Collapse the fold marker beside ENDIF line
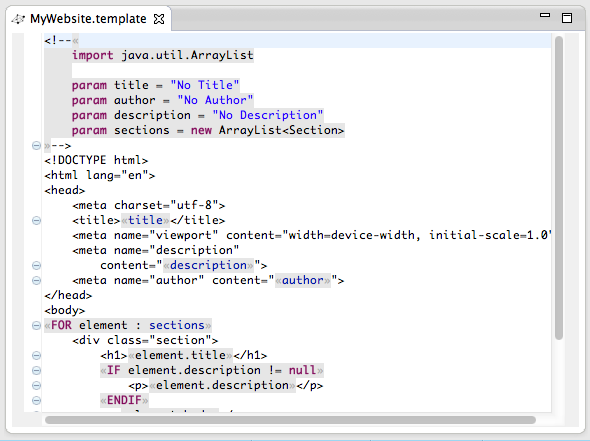 pos(36,400)
